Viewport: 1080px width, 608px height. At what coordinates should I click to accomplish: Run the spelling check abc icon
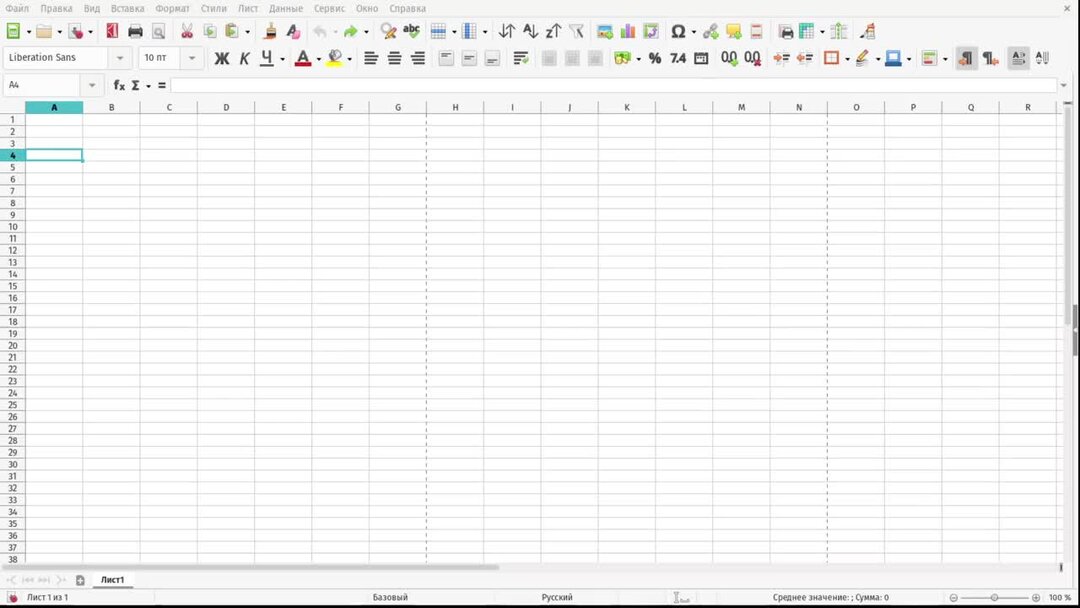point(411,31)
